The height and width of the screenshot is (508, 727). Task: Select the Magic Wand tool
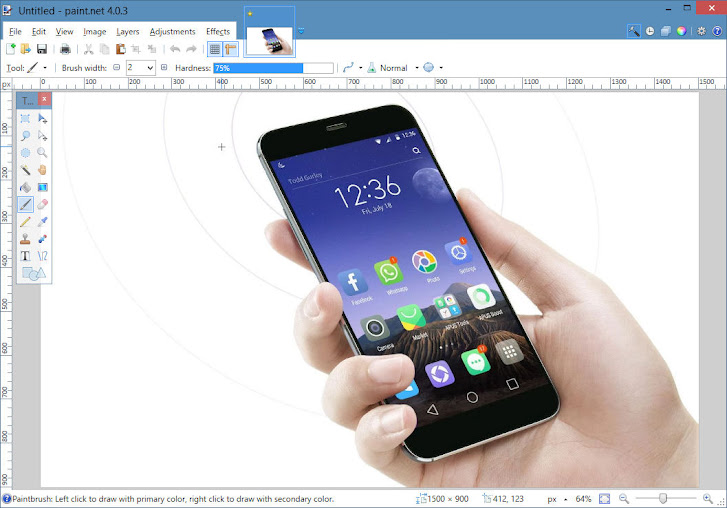[26, 170]
